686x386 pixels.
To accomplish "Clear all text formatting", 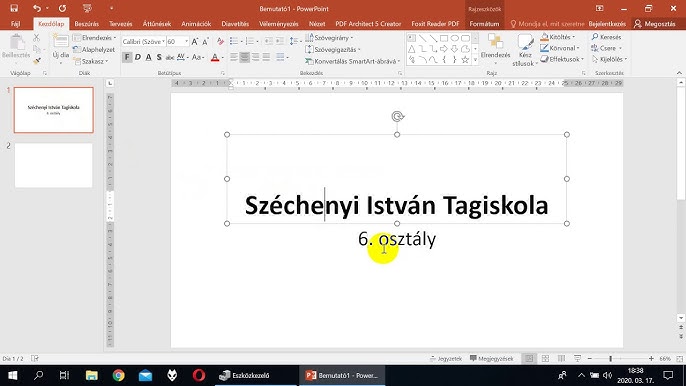I will (x=220, y=42).
